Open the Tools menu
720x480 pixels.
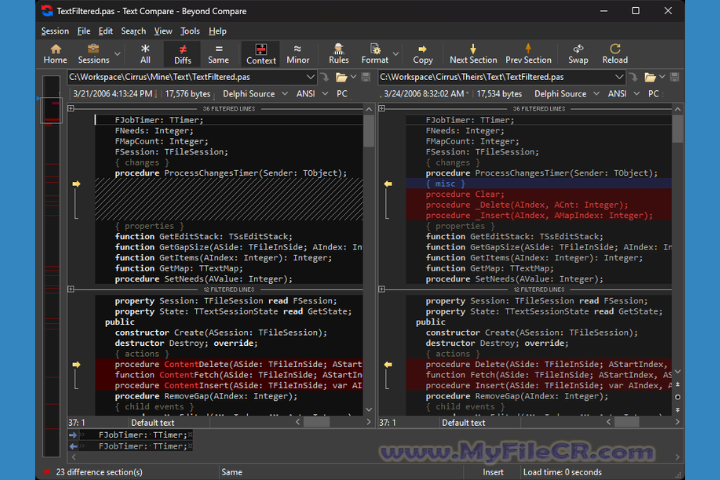(190, 31)
